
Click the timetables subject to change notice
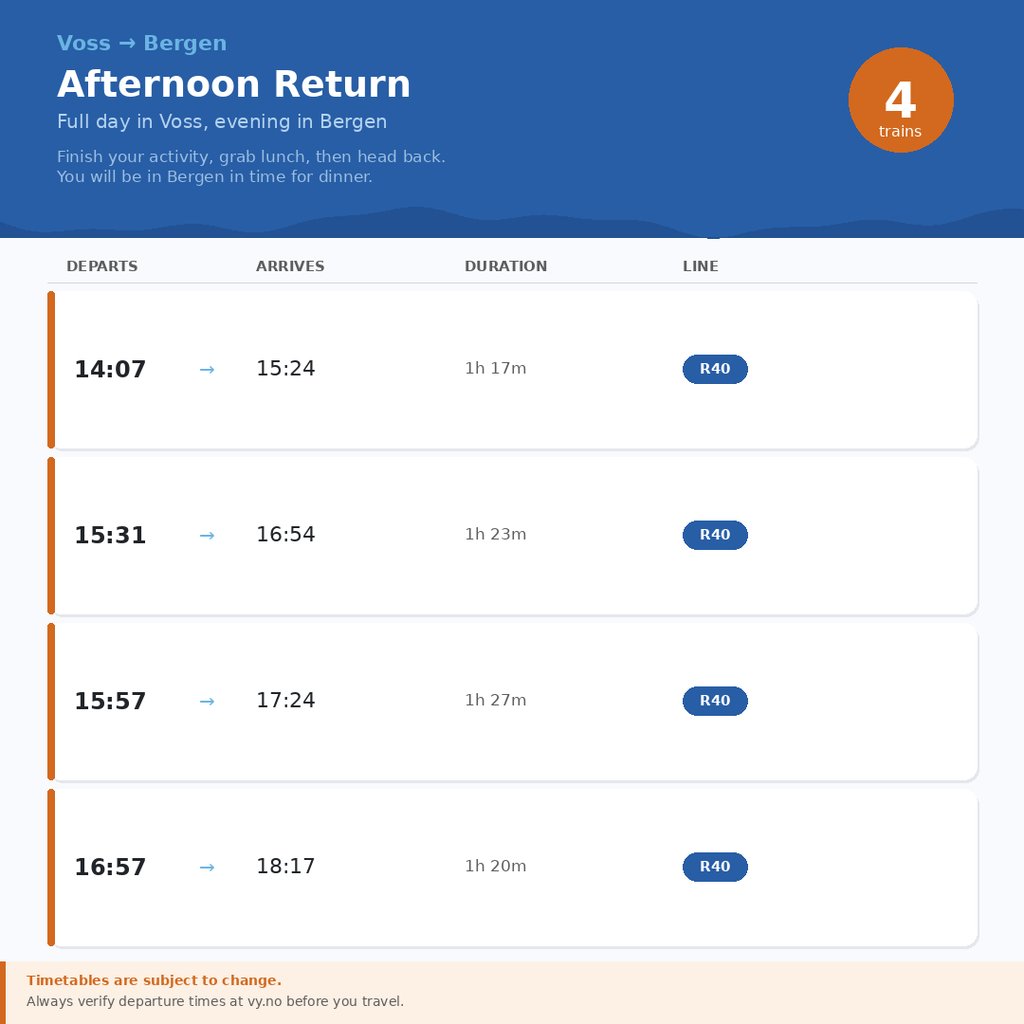coord(154,980)
